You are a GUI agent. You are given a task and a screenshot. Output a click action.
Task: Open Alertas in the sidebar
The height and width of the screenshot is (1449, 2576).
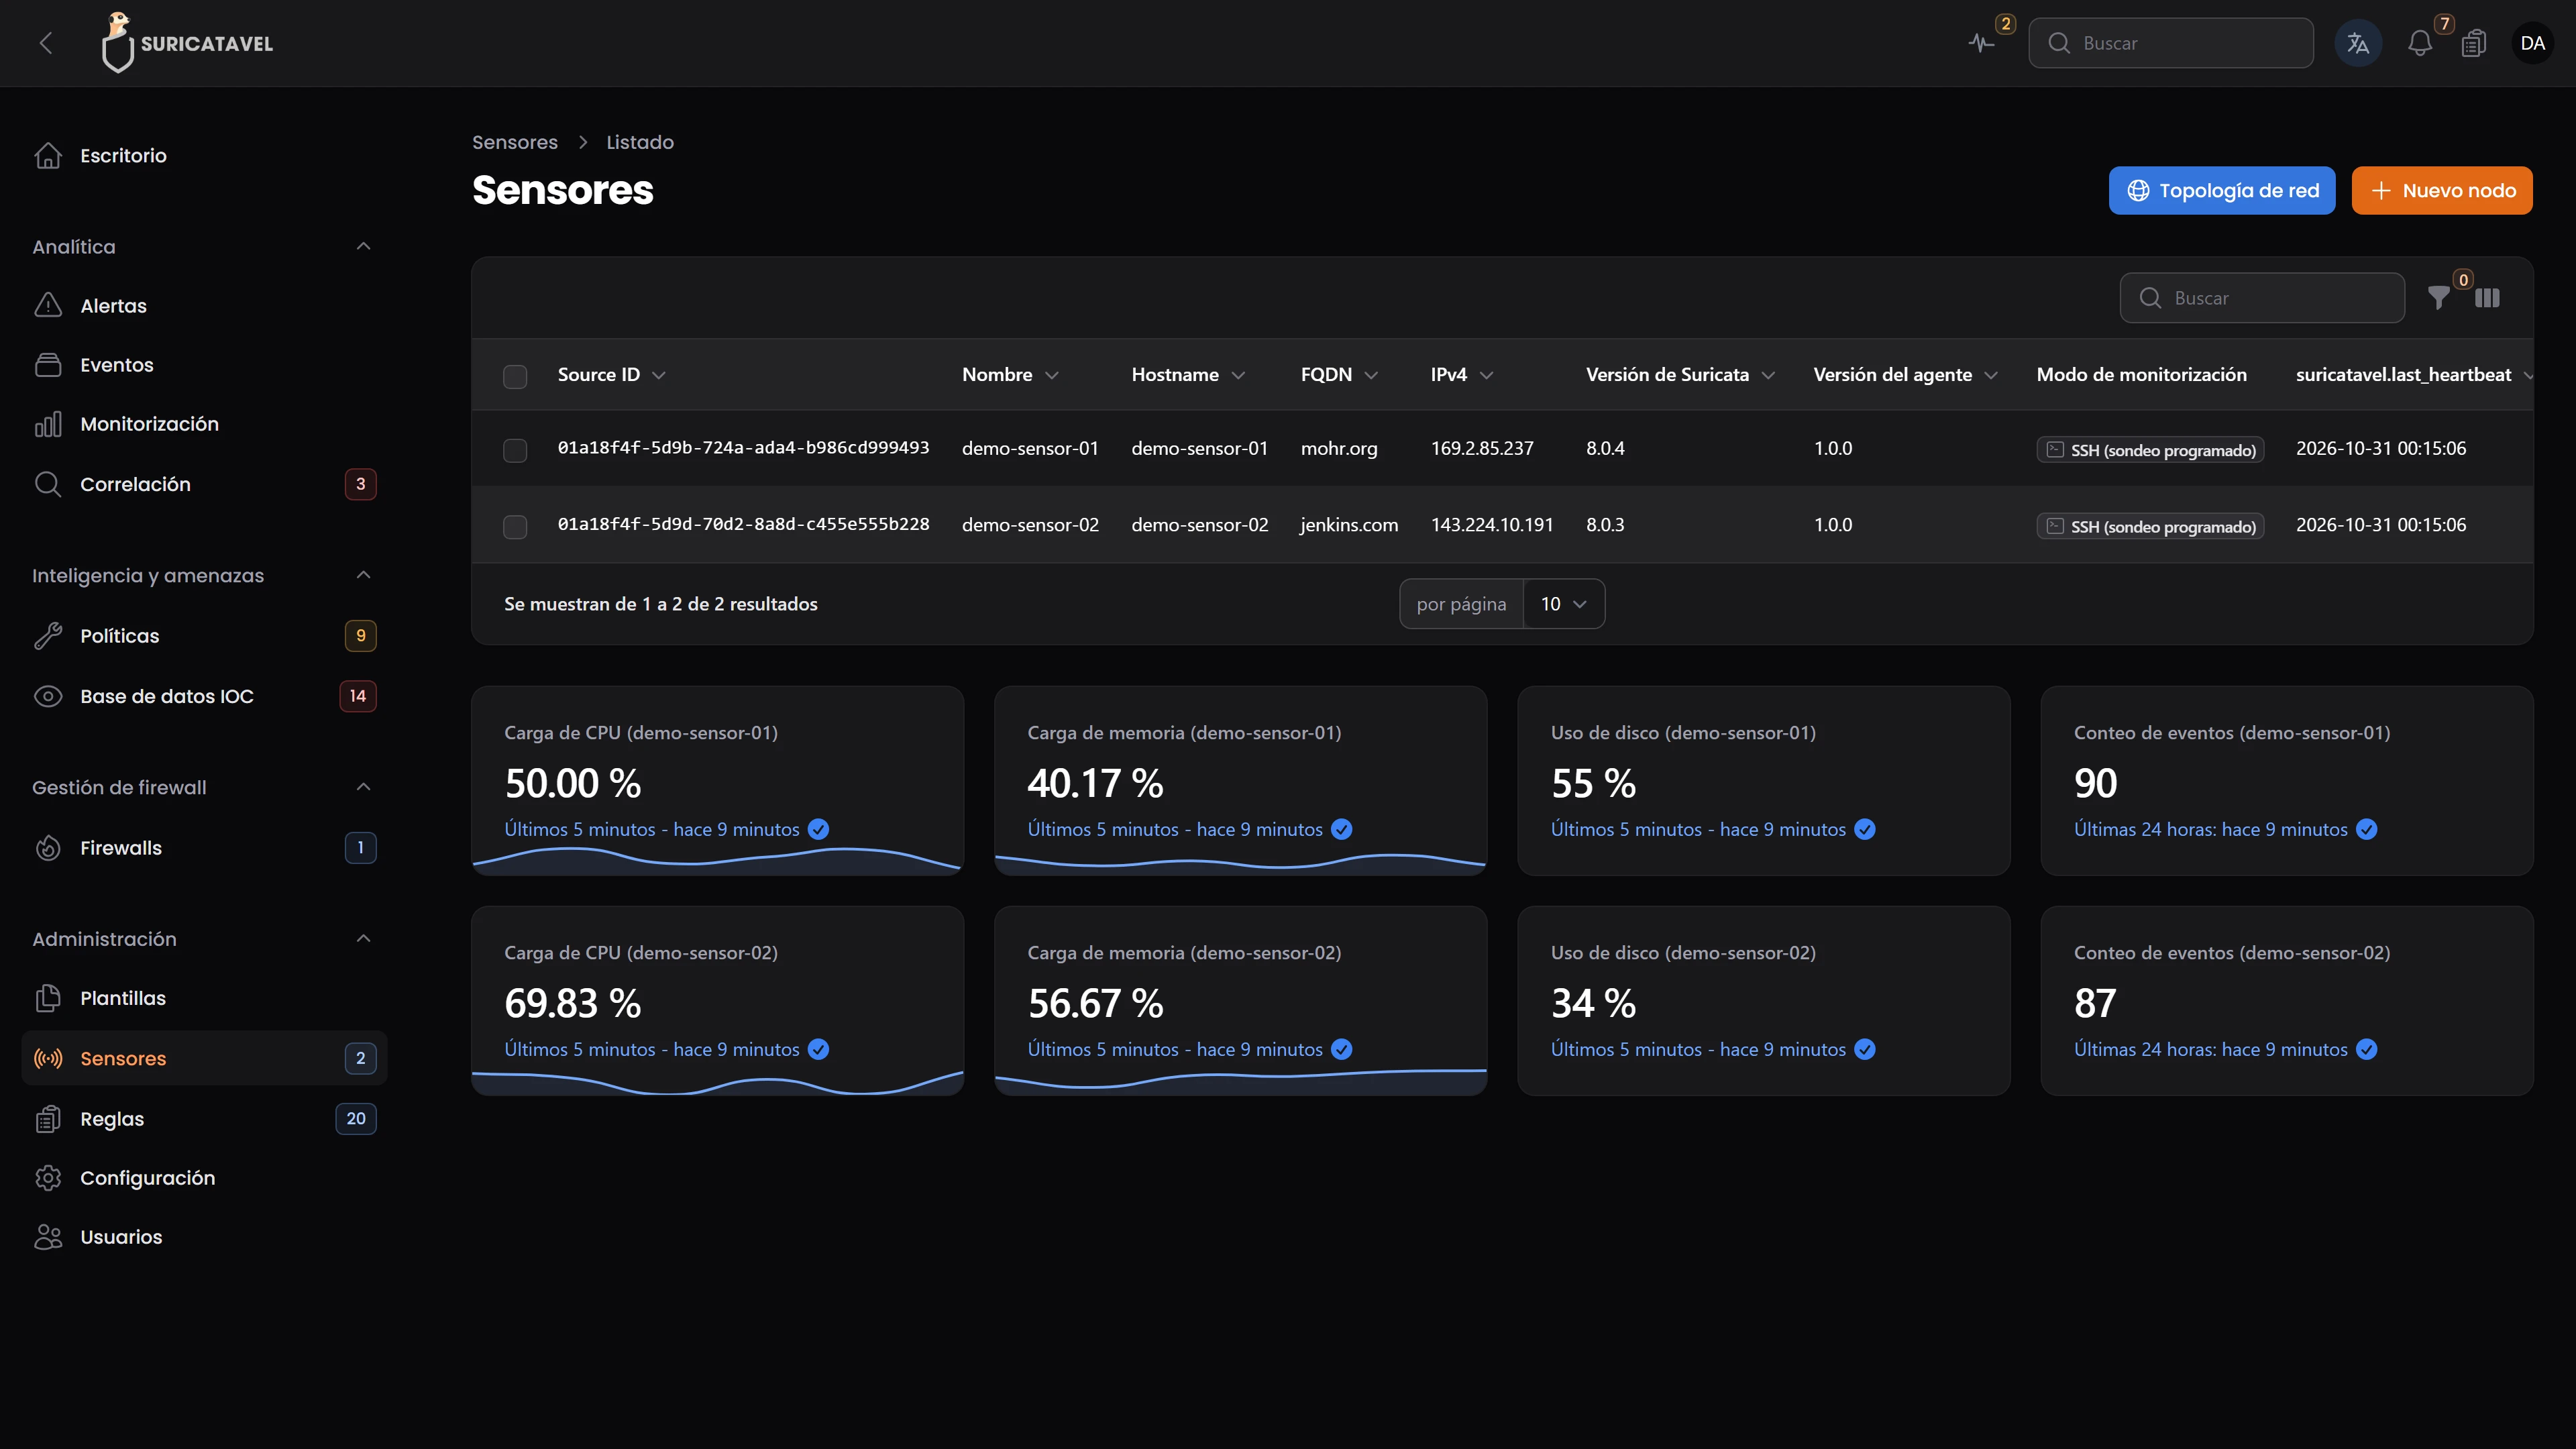point(204,306)
